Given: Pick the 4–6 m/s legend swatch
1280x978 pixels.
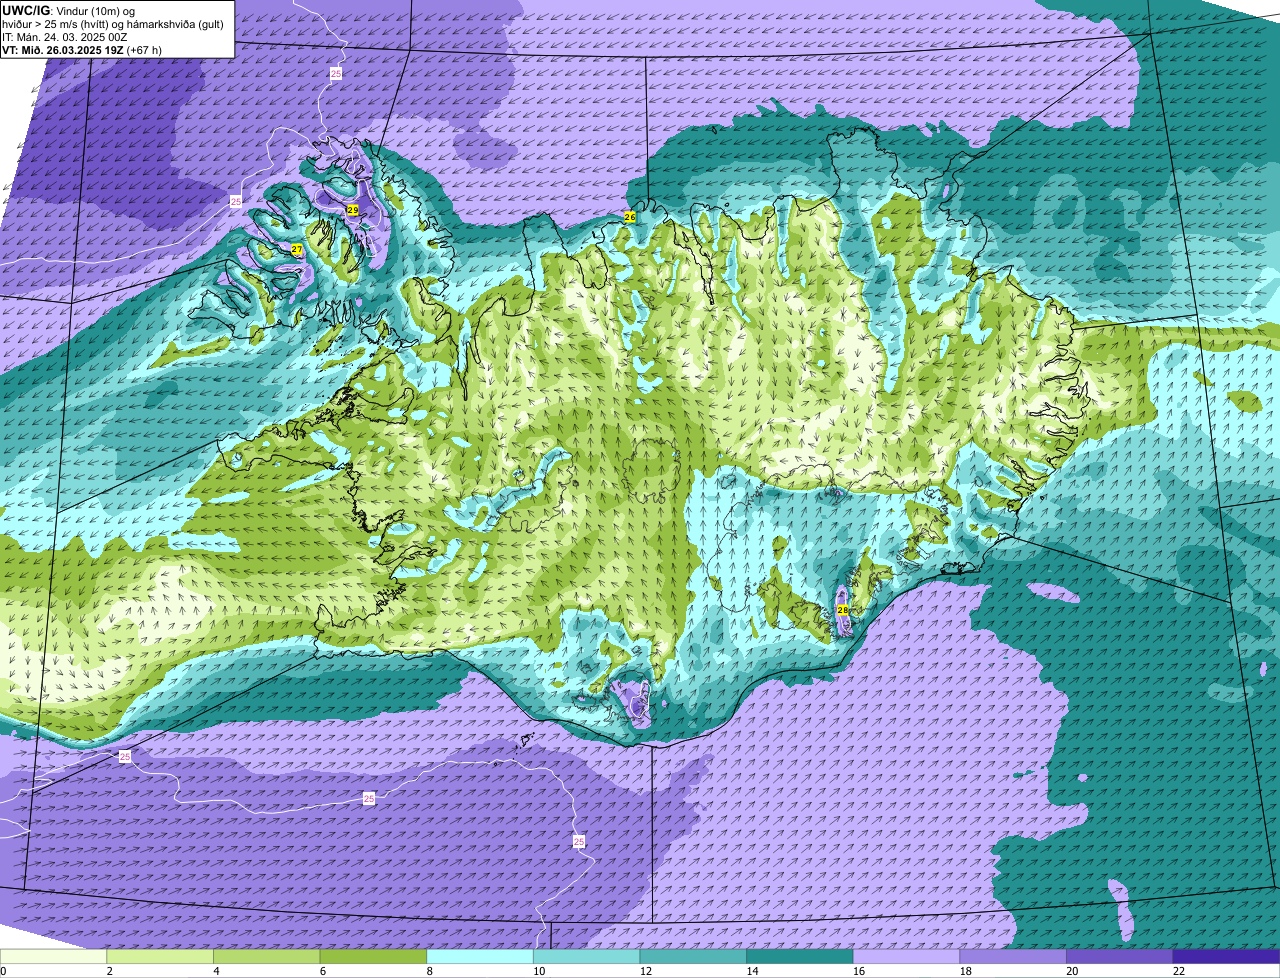Looking at the screenshot, I should tap(266, 956).
